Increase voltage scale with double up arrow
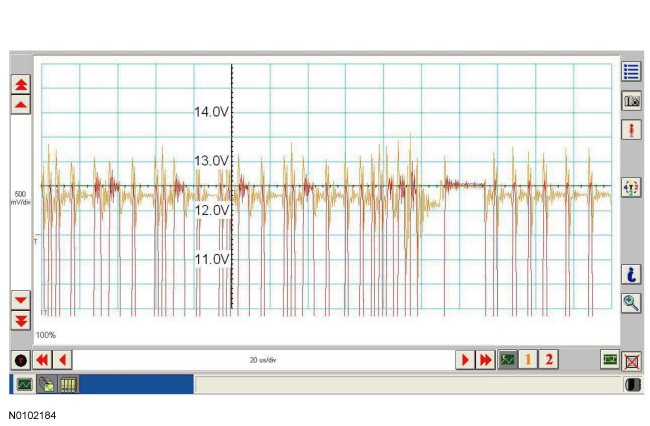The height and width of the screenshot is (426, 650). click(x=21, y=84)
